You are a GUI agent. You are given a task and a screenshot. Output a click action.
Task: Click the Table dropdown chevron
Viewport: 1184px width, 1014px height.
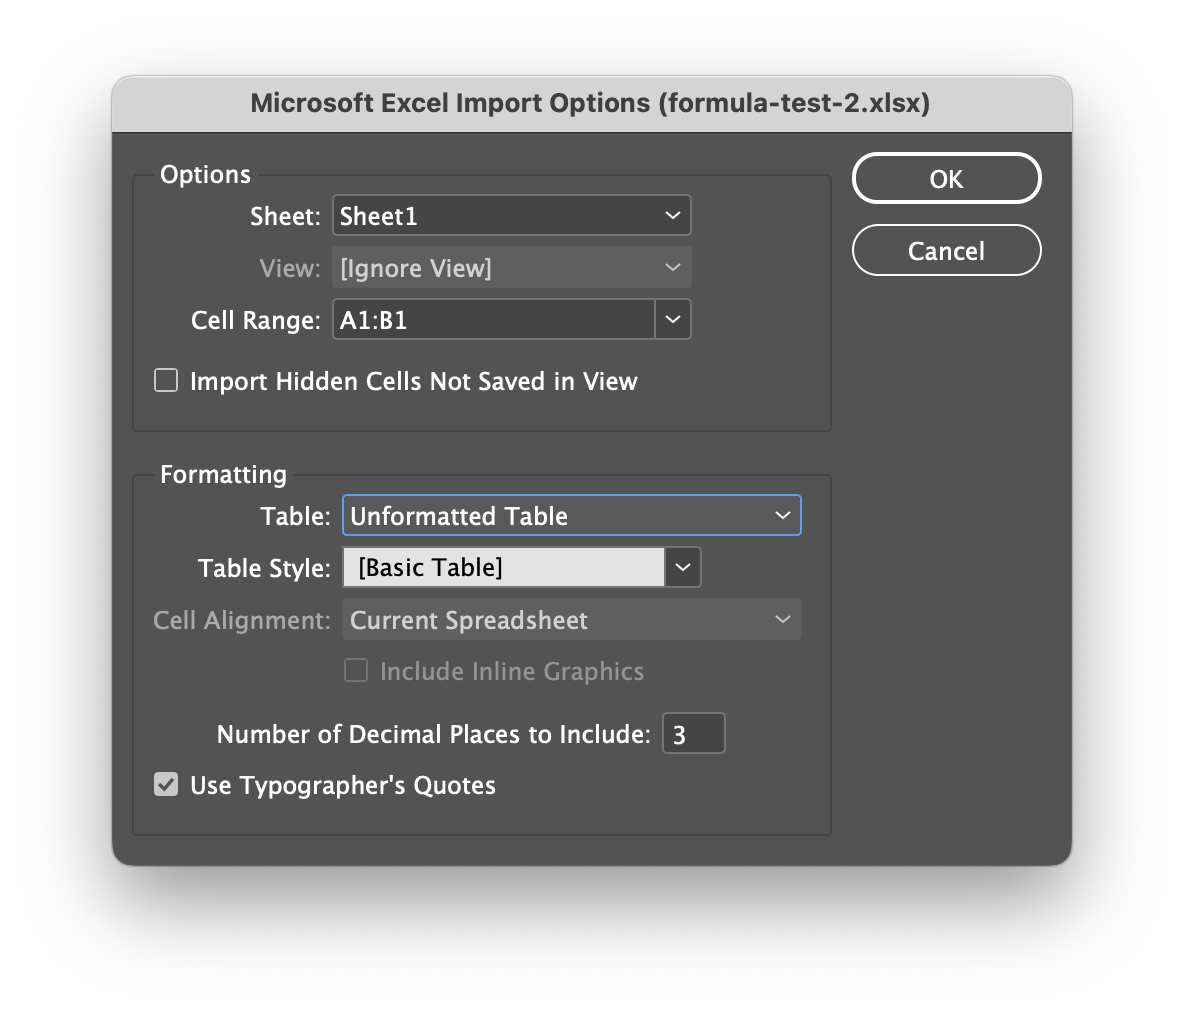click(783, 514)
